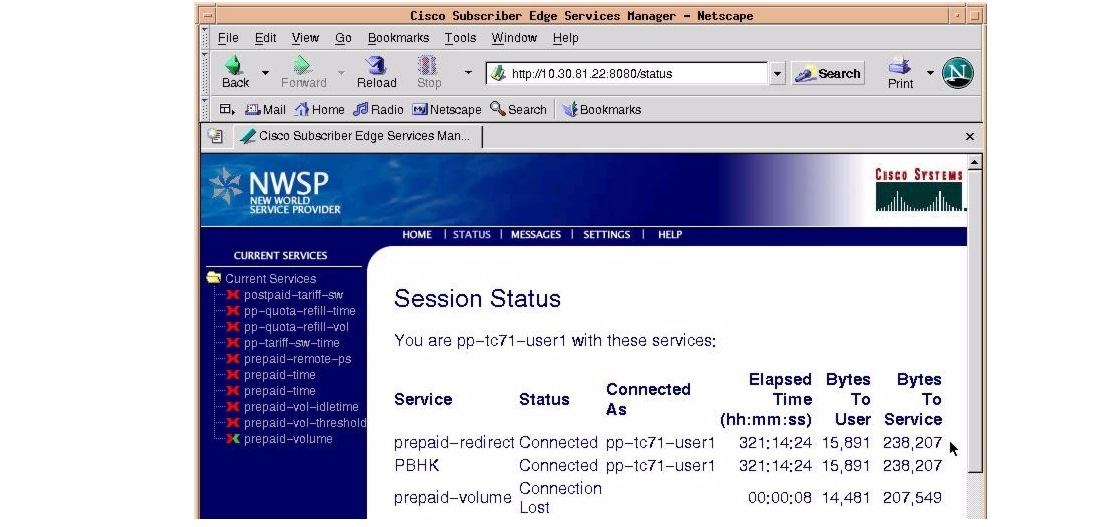Click the Netscape bookmark toolbar item
This screenshot has width=1097, height=527.
pyautogui.click(x=446, y=109)
